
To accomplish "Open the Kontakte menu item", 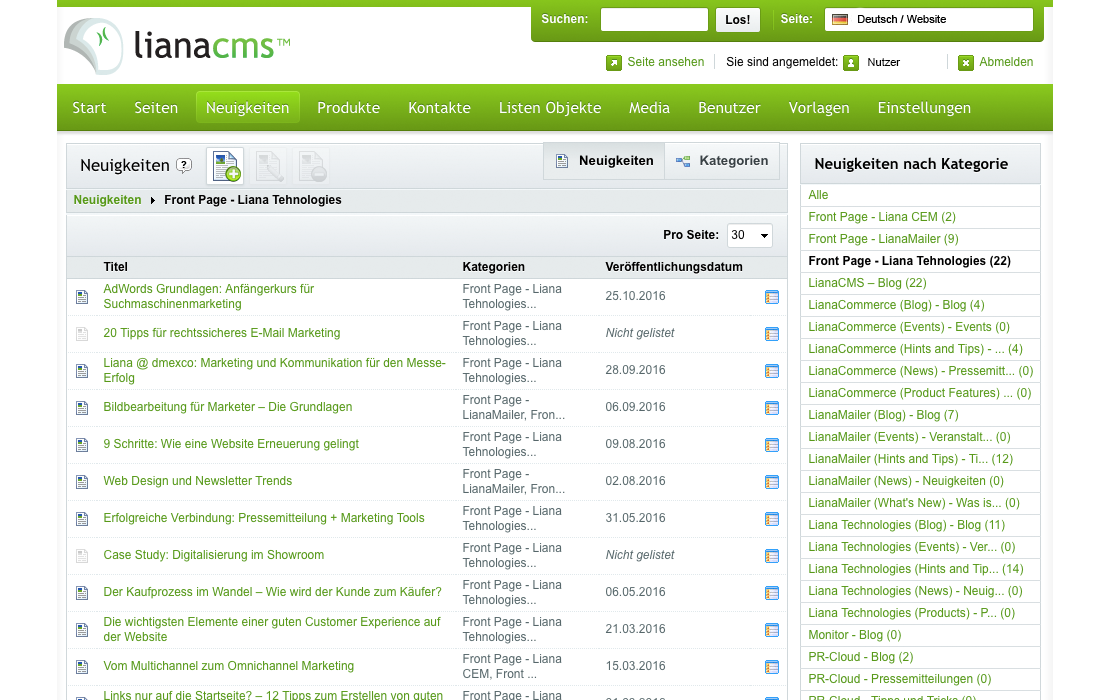I will [439, 108].
